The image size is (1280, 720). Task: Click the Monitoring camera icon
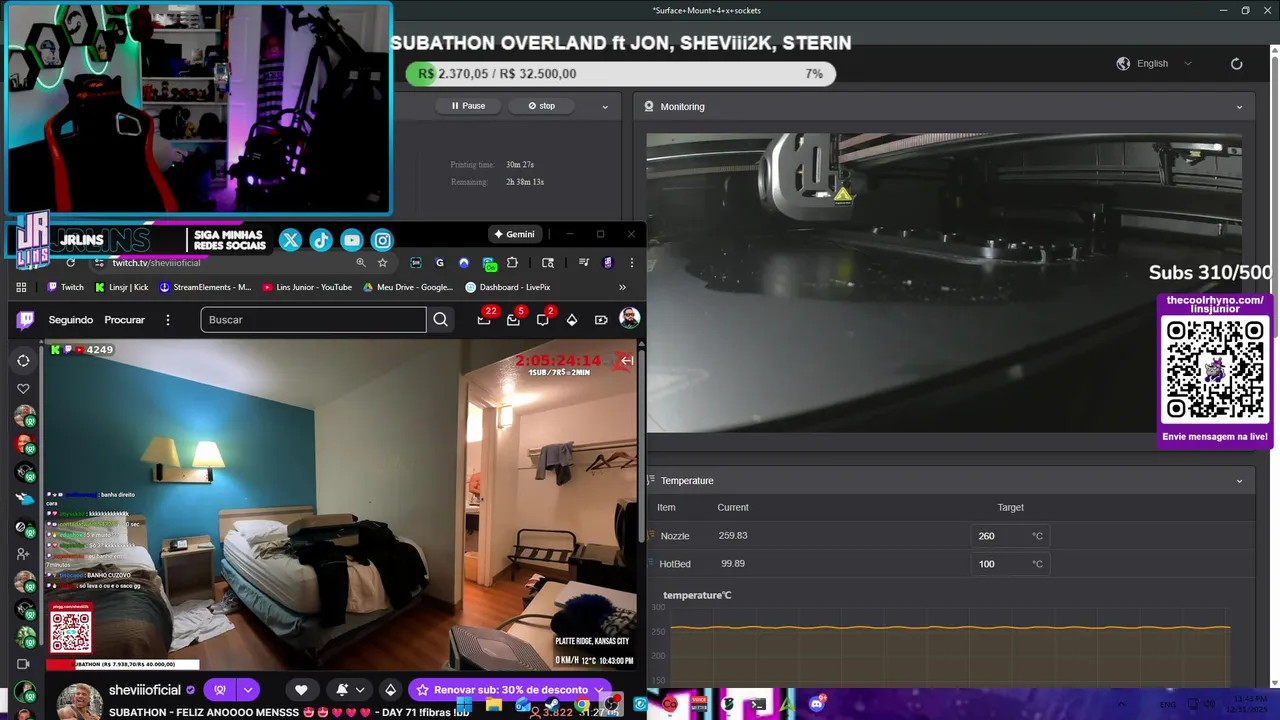[x=649, y=106]
